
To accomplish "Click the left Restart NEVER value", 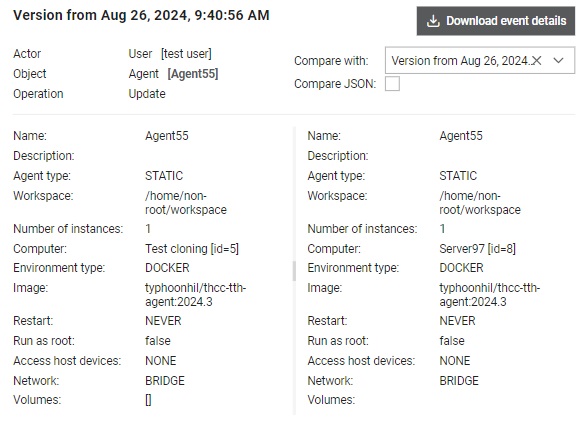I will coord(163,321).
